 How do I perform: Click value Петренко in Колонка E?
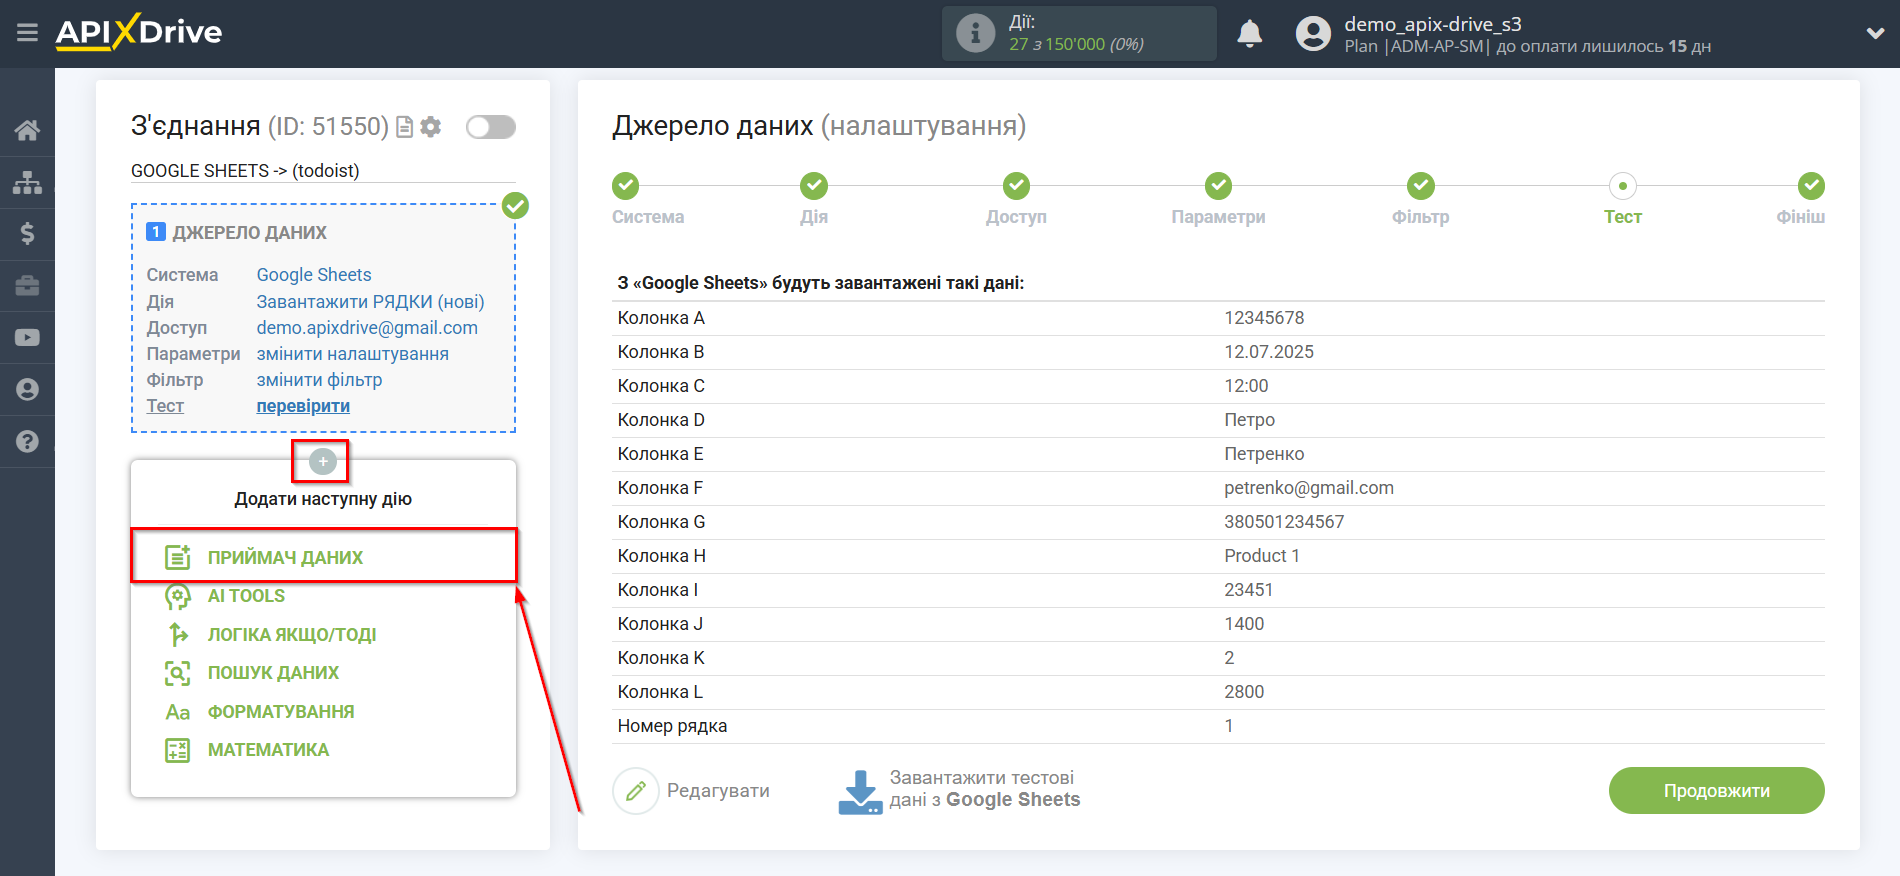(x=1264, y=454)
